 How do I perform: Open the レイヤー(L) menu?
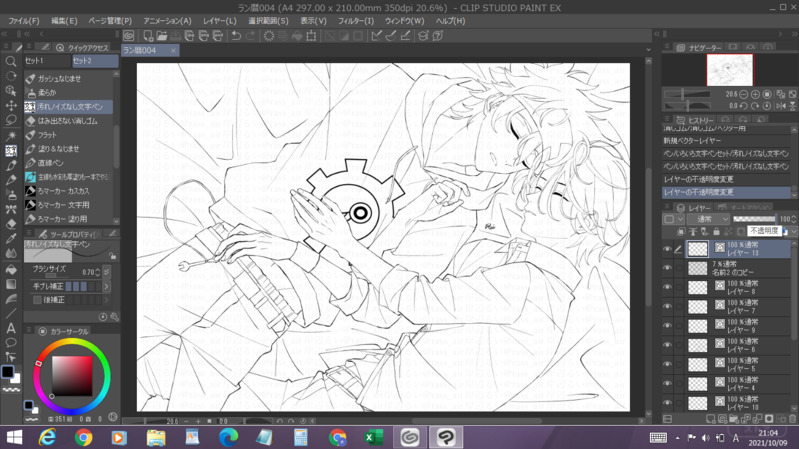click(220, 21)
